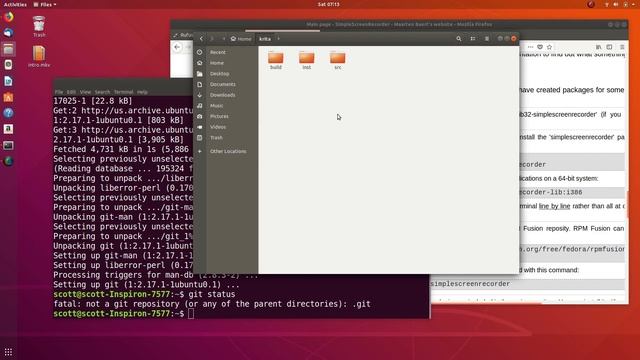
Task: Open Home in Files sidebar
Action: pyautogui.click(x=217, y=63)
